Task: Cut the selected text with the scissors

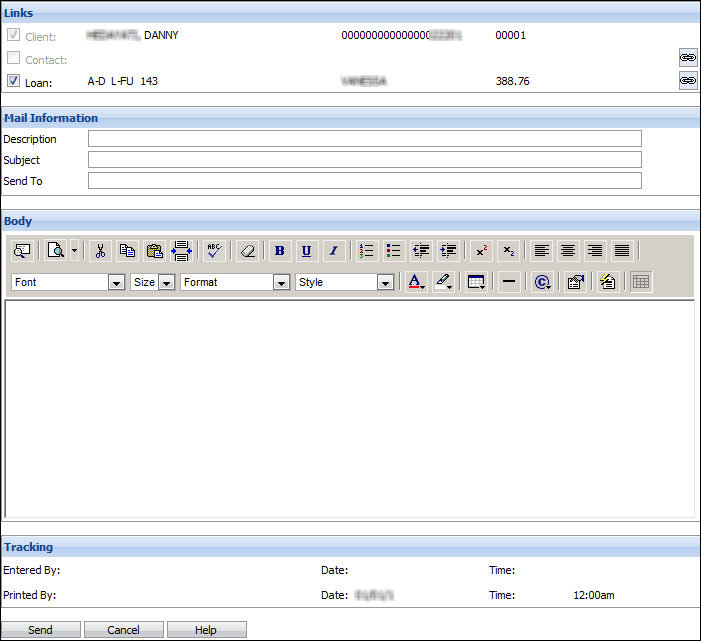Action: coord(101,251)
